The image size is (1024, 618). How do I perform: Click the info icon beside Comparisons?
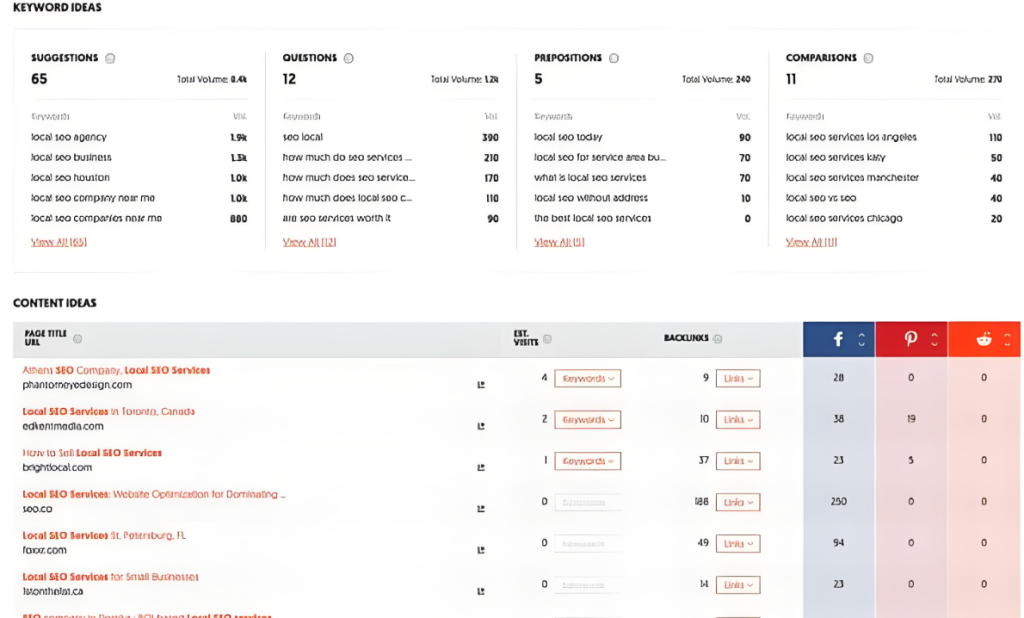point(868,58)
